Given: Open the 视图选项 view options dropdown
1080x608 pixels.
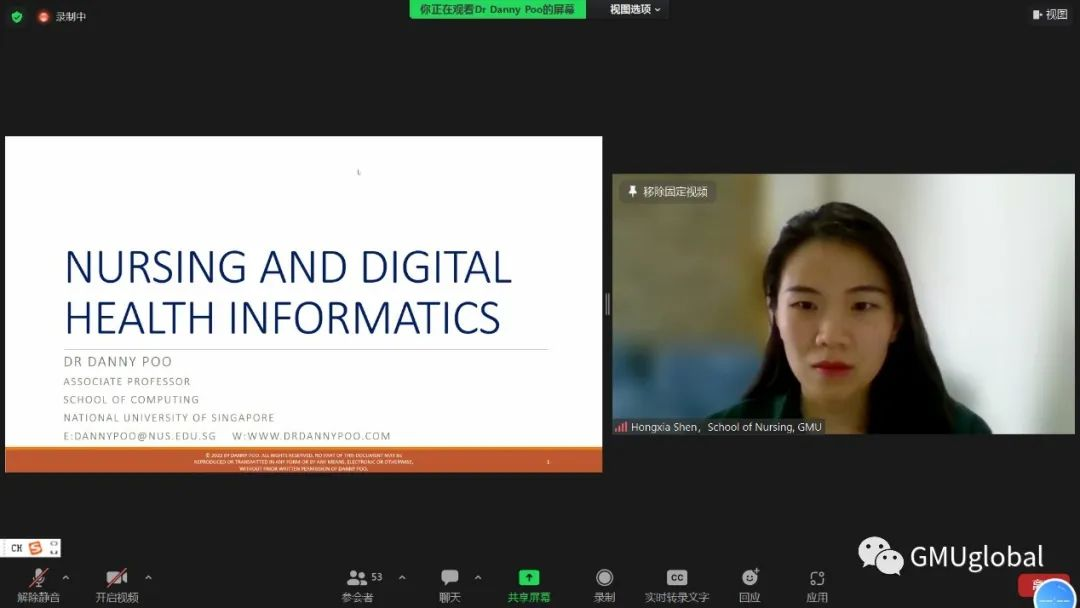Looking at the screenshot, I should pyautogui.click(x=636, y=9).
